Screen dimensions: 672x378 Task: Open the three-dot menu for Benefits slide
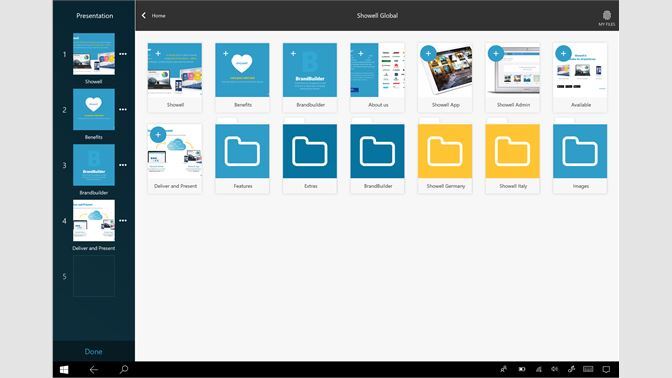123,110
